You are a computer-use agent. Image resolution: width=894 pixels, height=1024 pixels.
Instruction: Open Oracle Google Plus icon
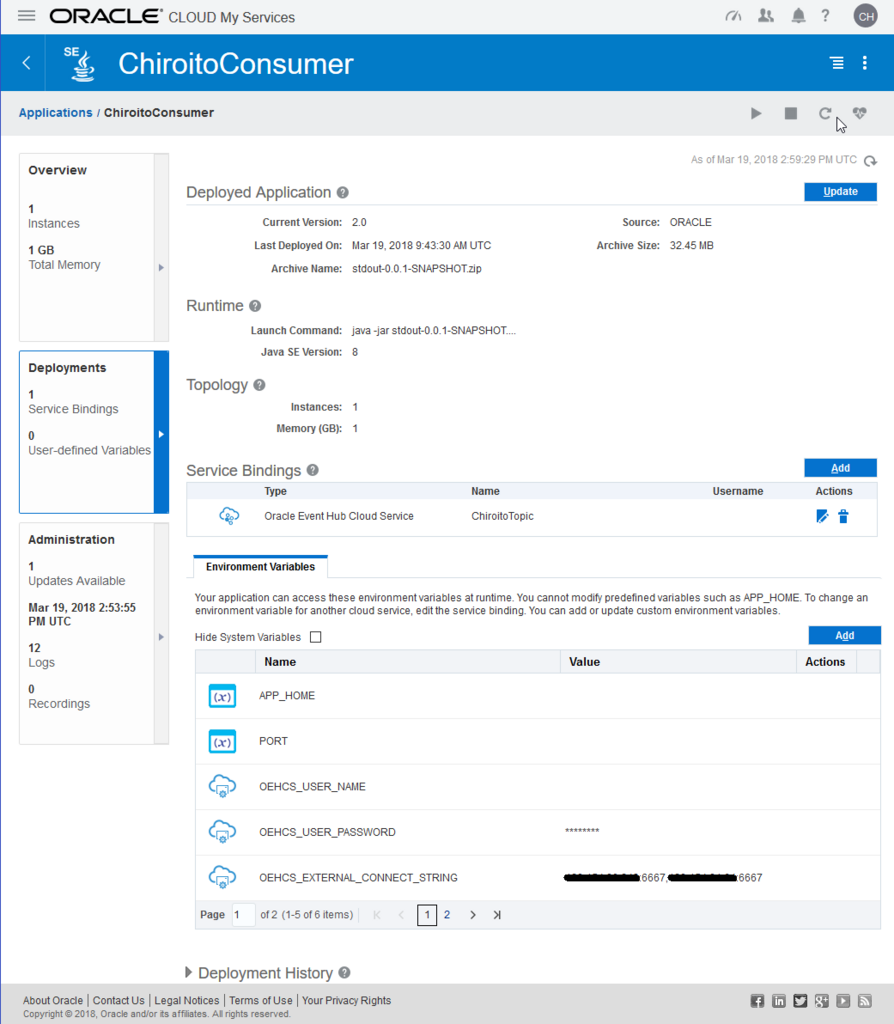[822, 1001]
